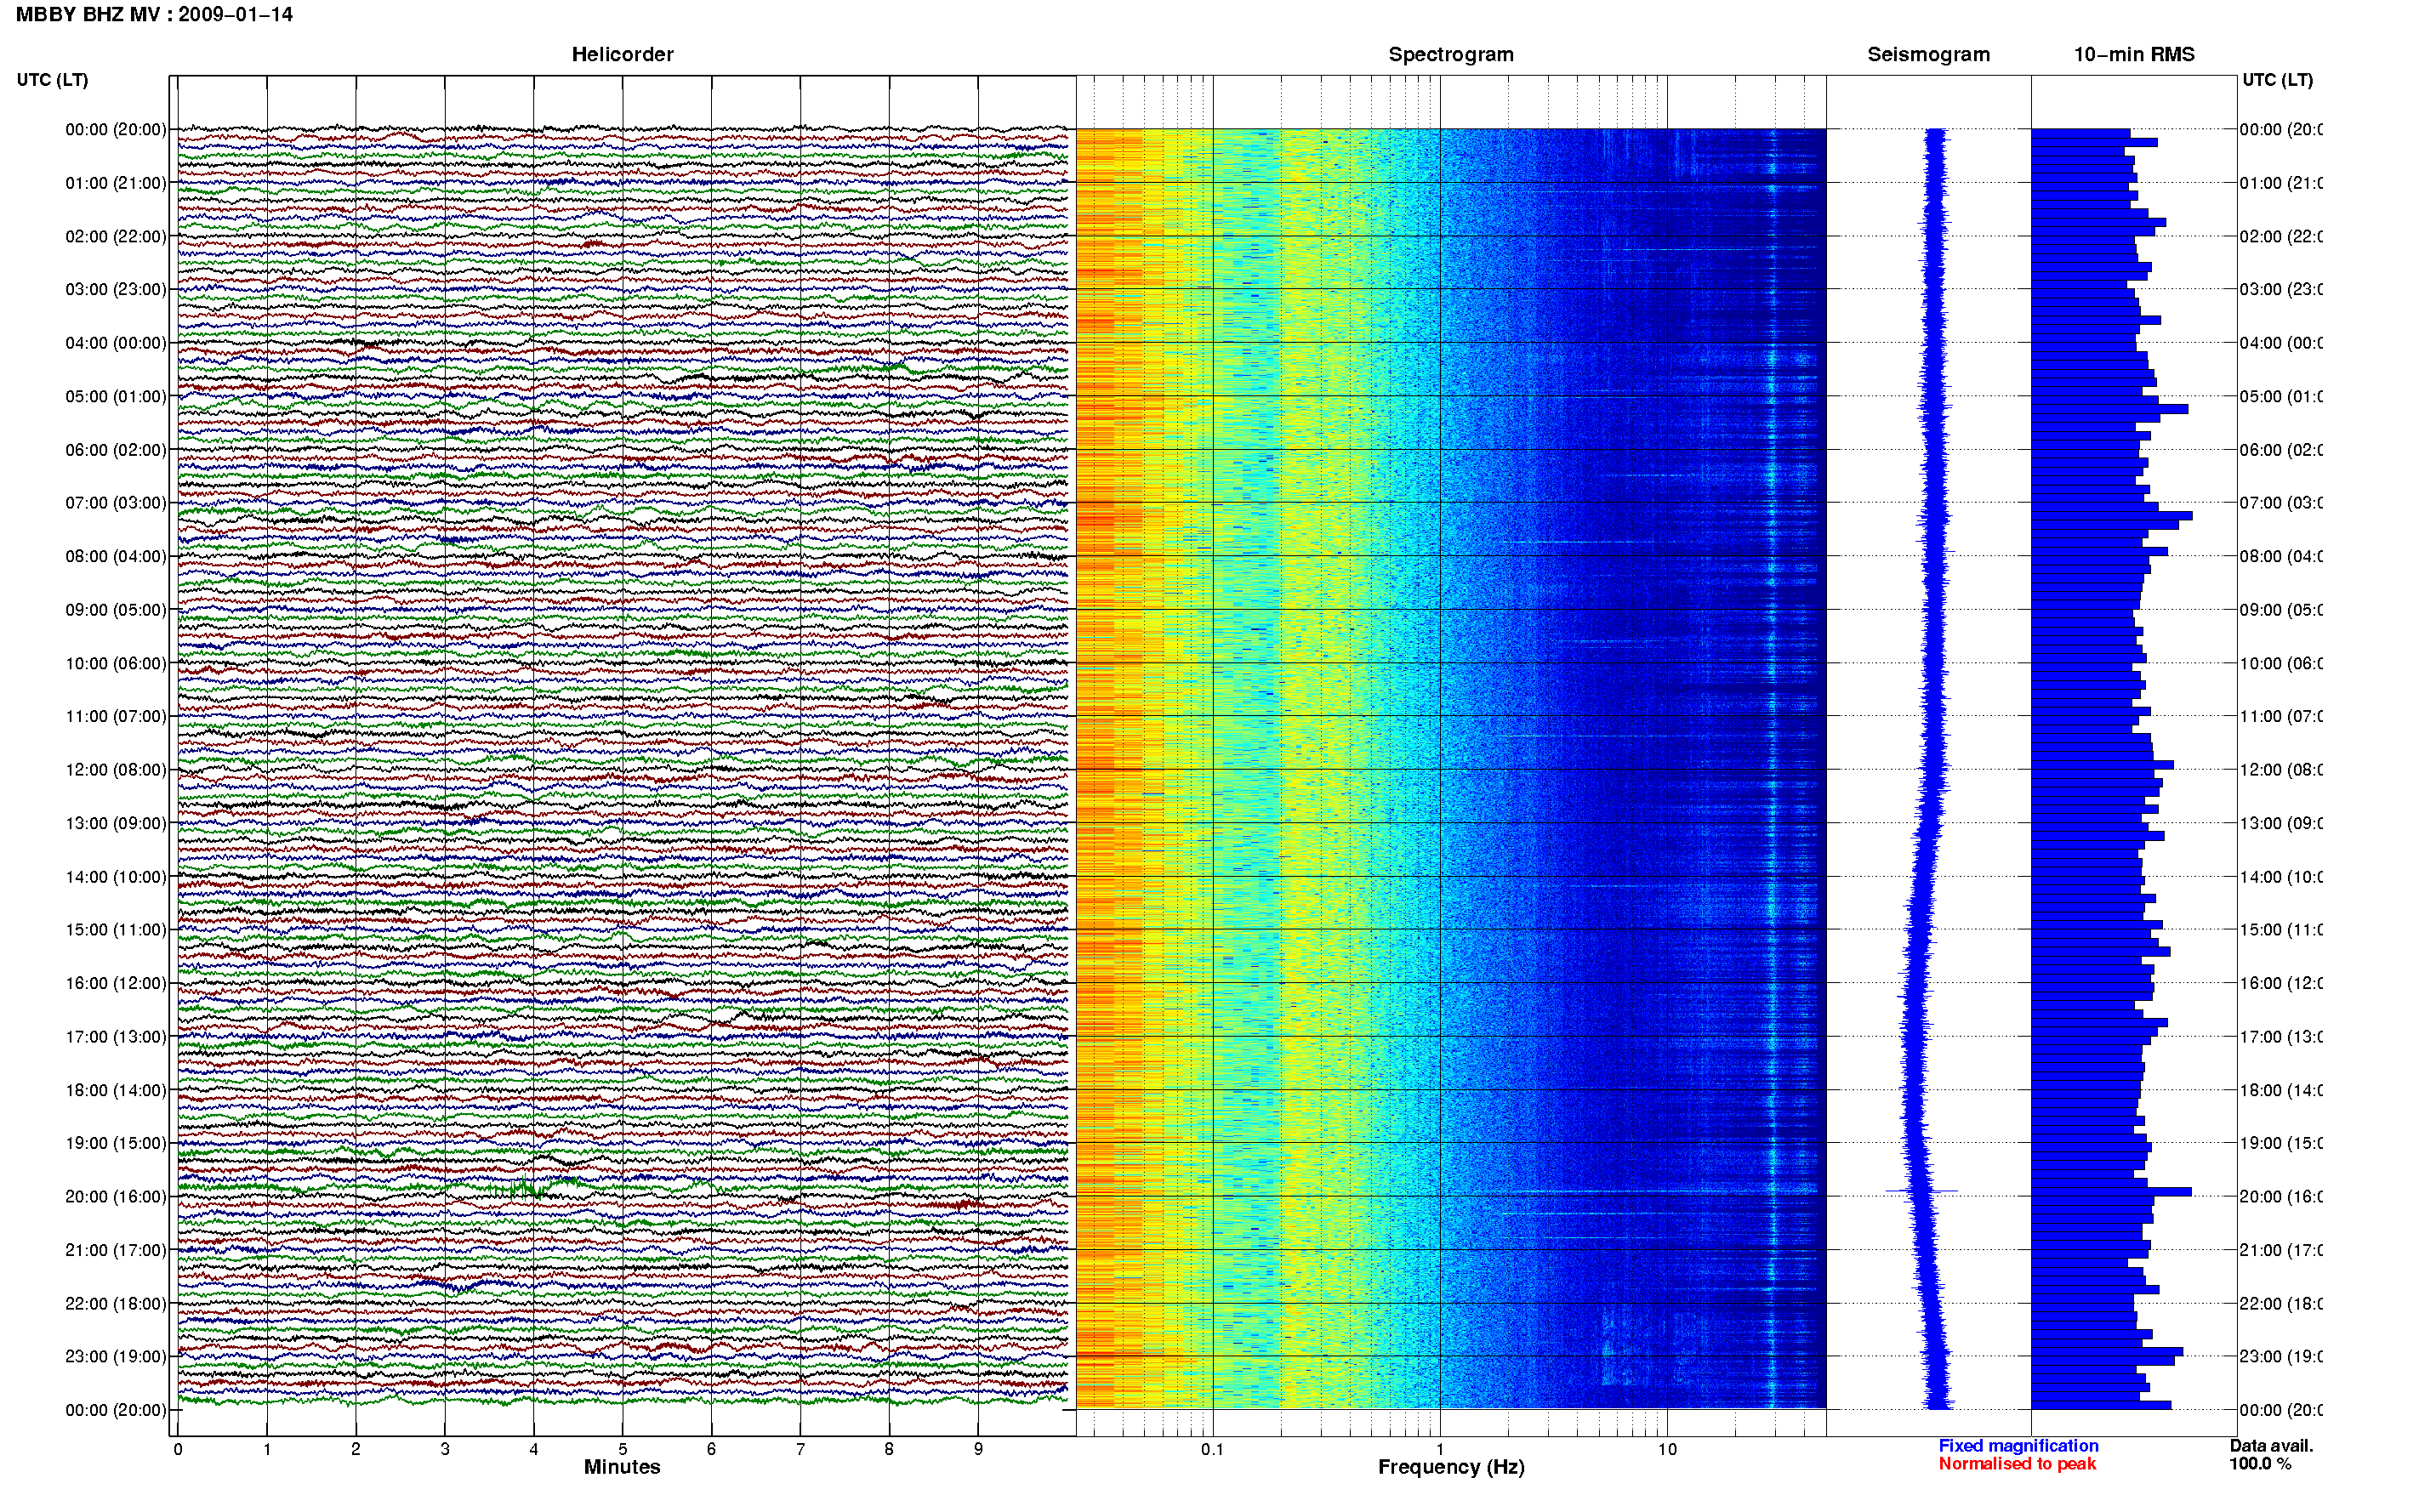Click the left time label '15:00 (11:00)'
The image size is (2419, 1512).
(116, 930)
